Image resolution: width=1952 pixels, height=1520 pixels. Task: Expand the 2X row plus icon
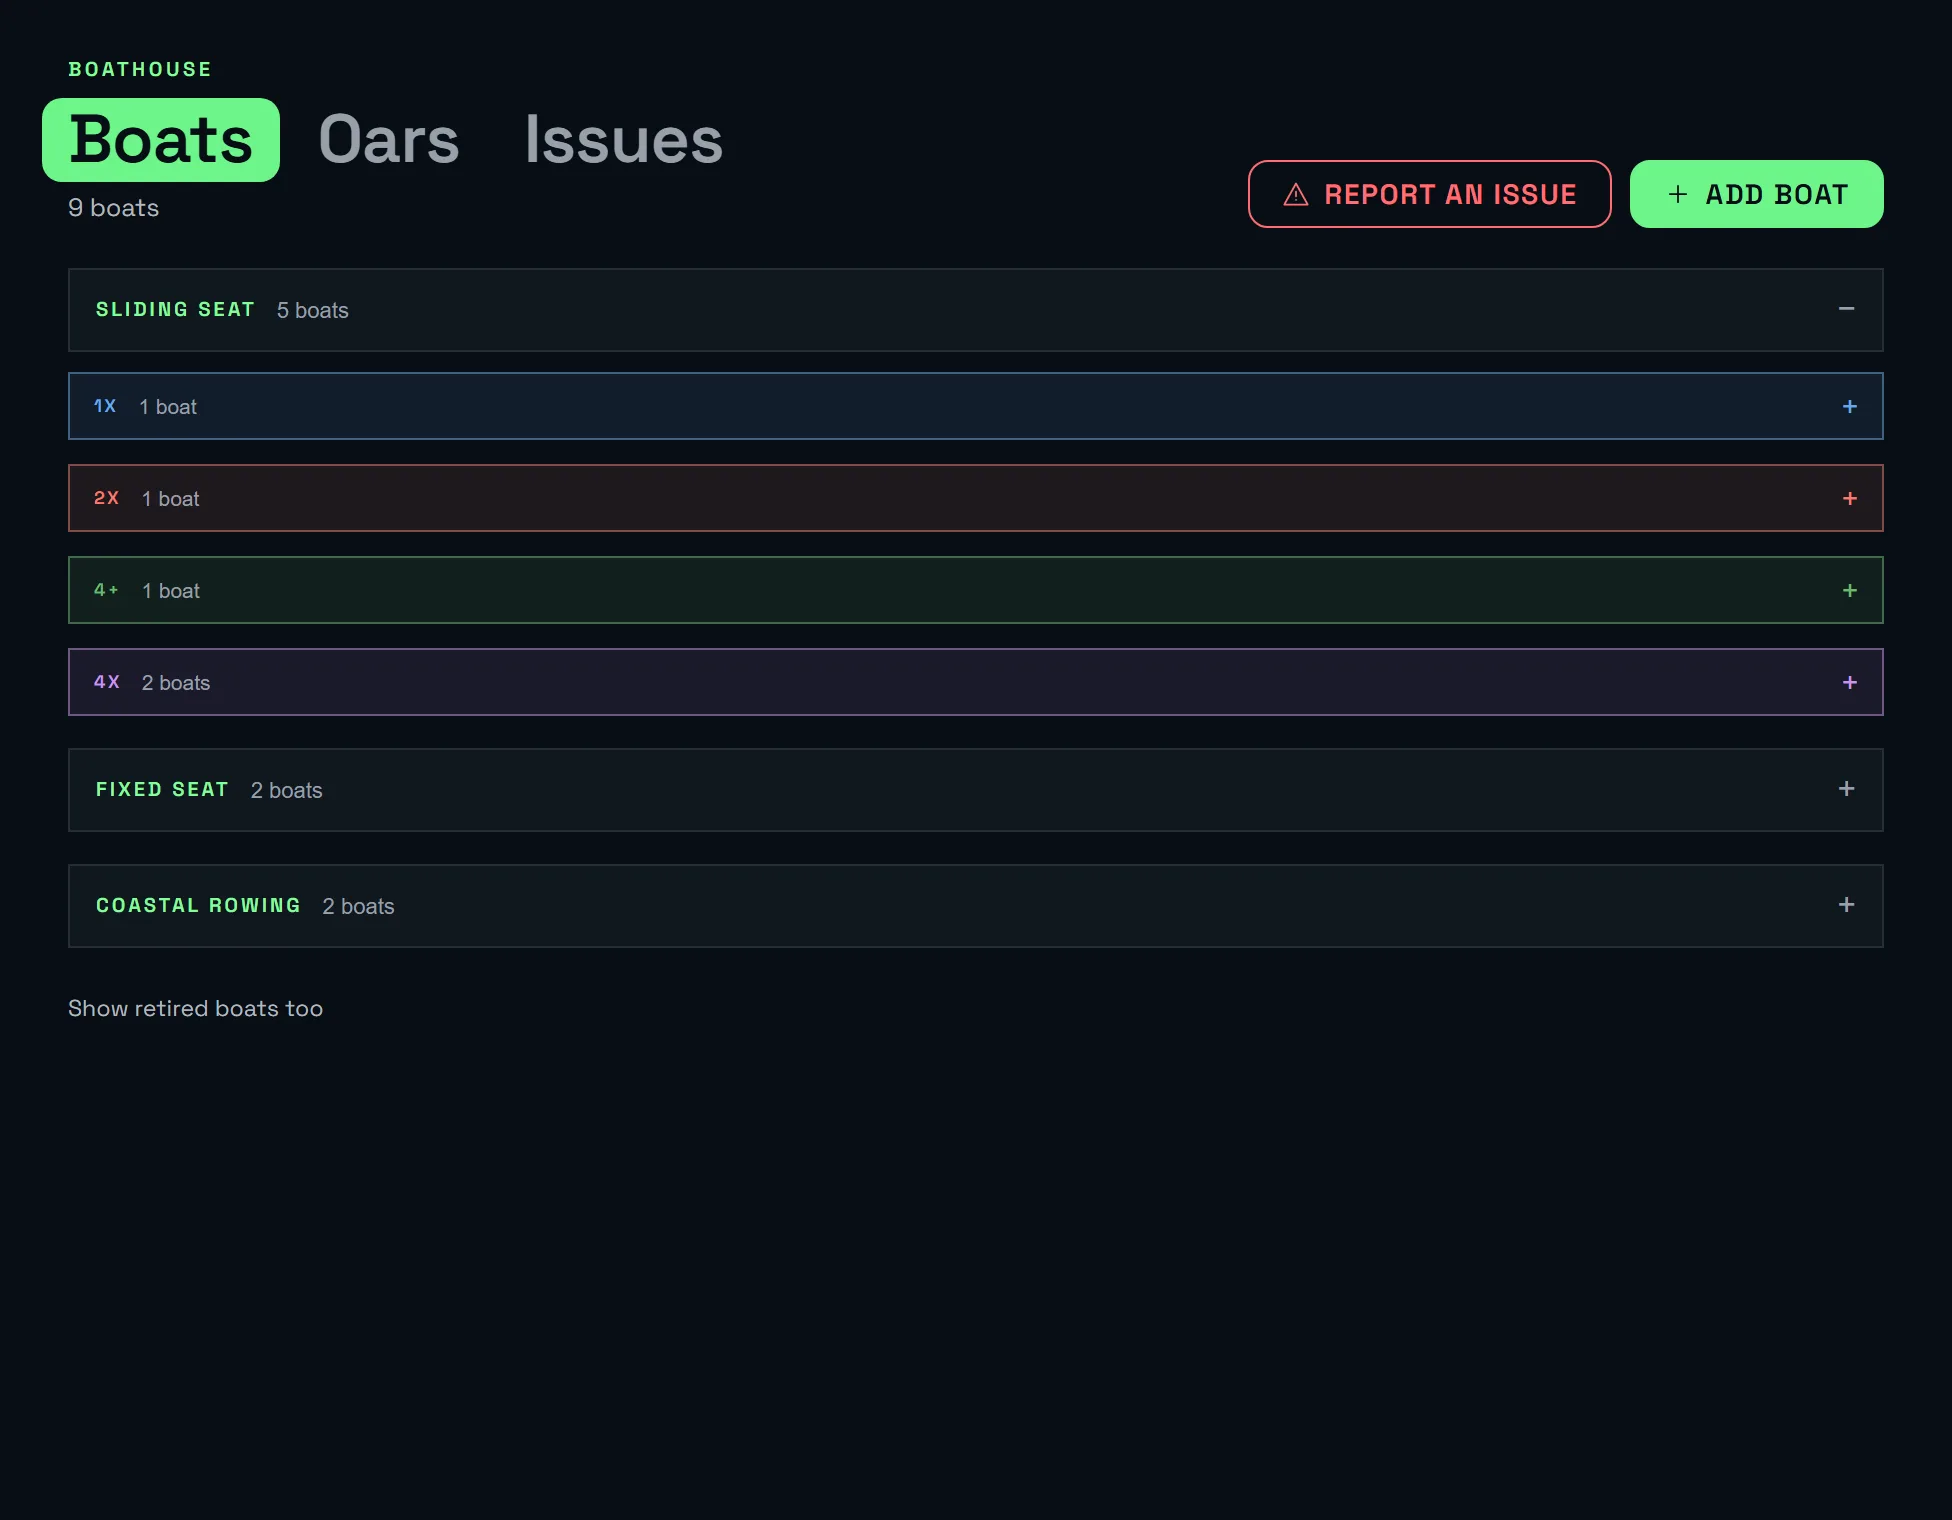(1849, 498)
